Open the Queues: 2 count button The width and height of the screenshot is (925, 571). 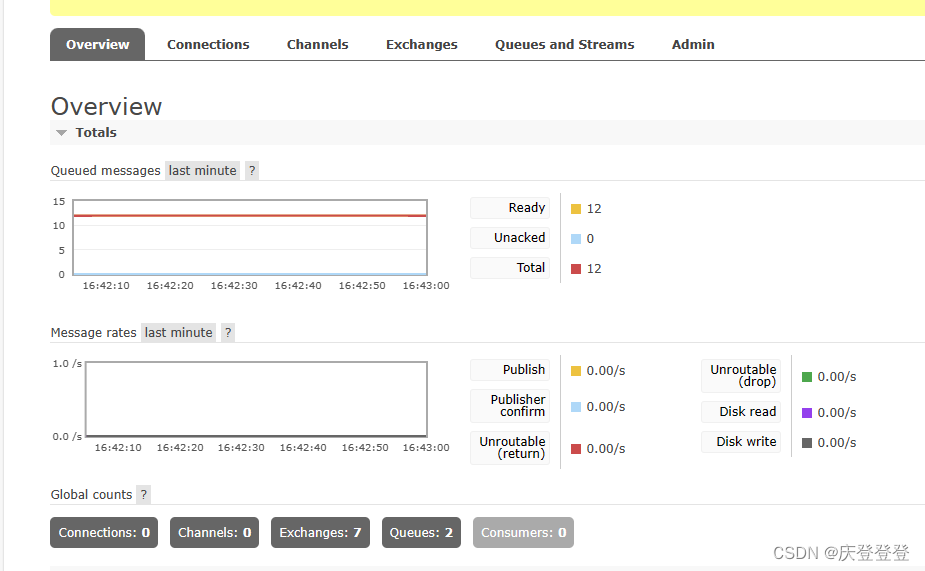point(421,533)
